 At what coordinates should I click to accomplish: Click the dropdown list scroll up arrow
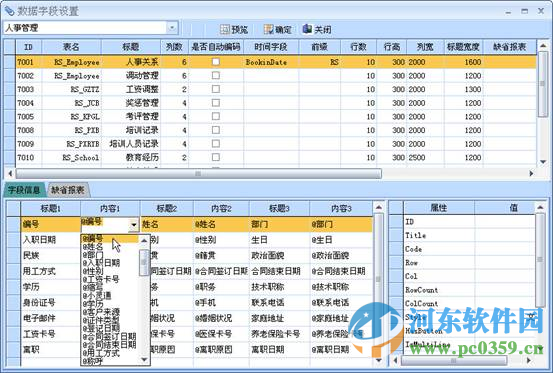[x=144, y=240]
